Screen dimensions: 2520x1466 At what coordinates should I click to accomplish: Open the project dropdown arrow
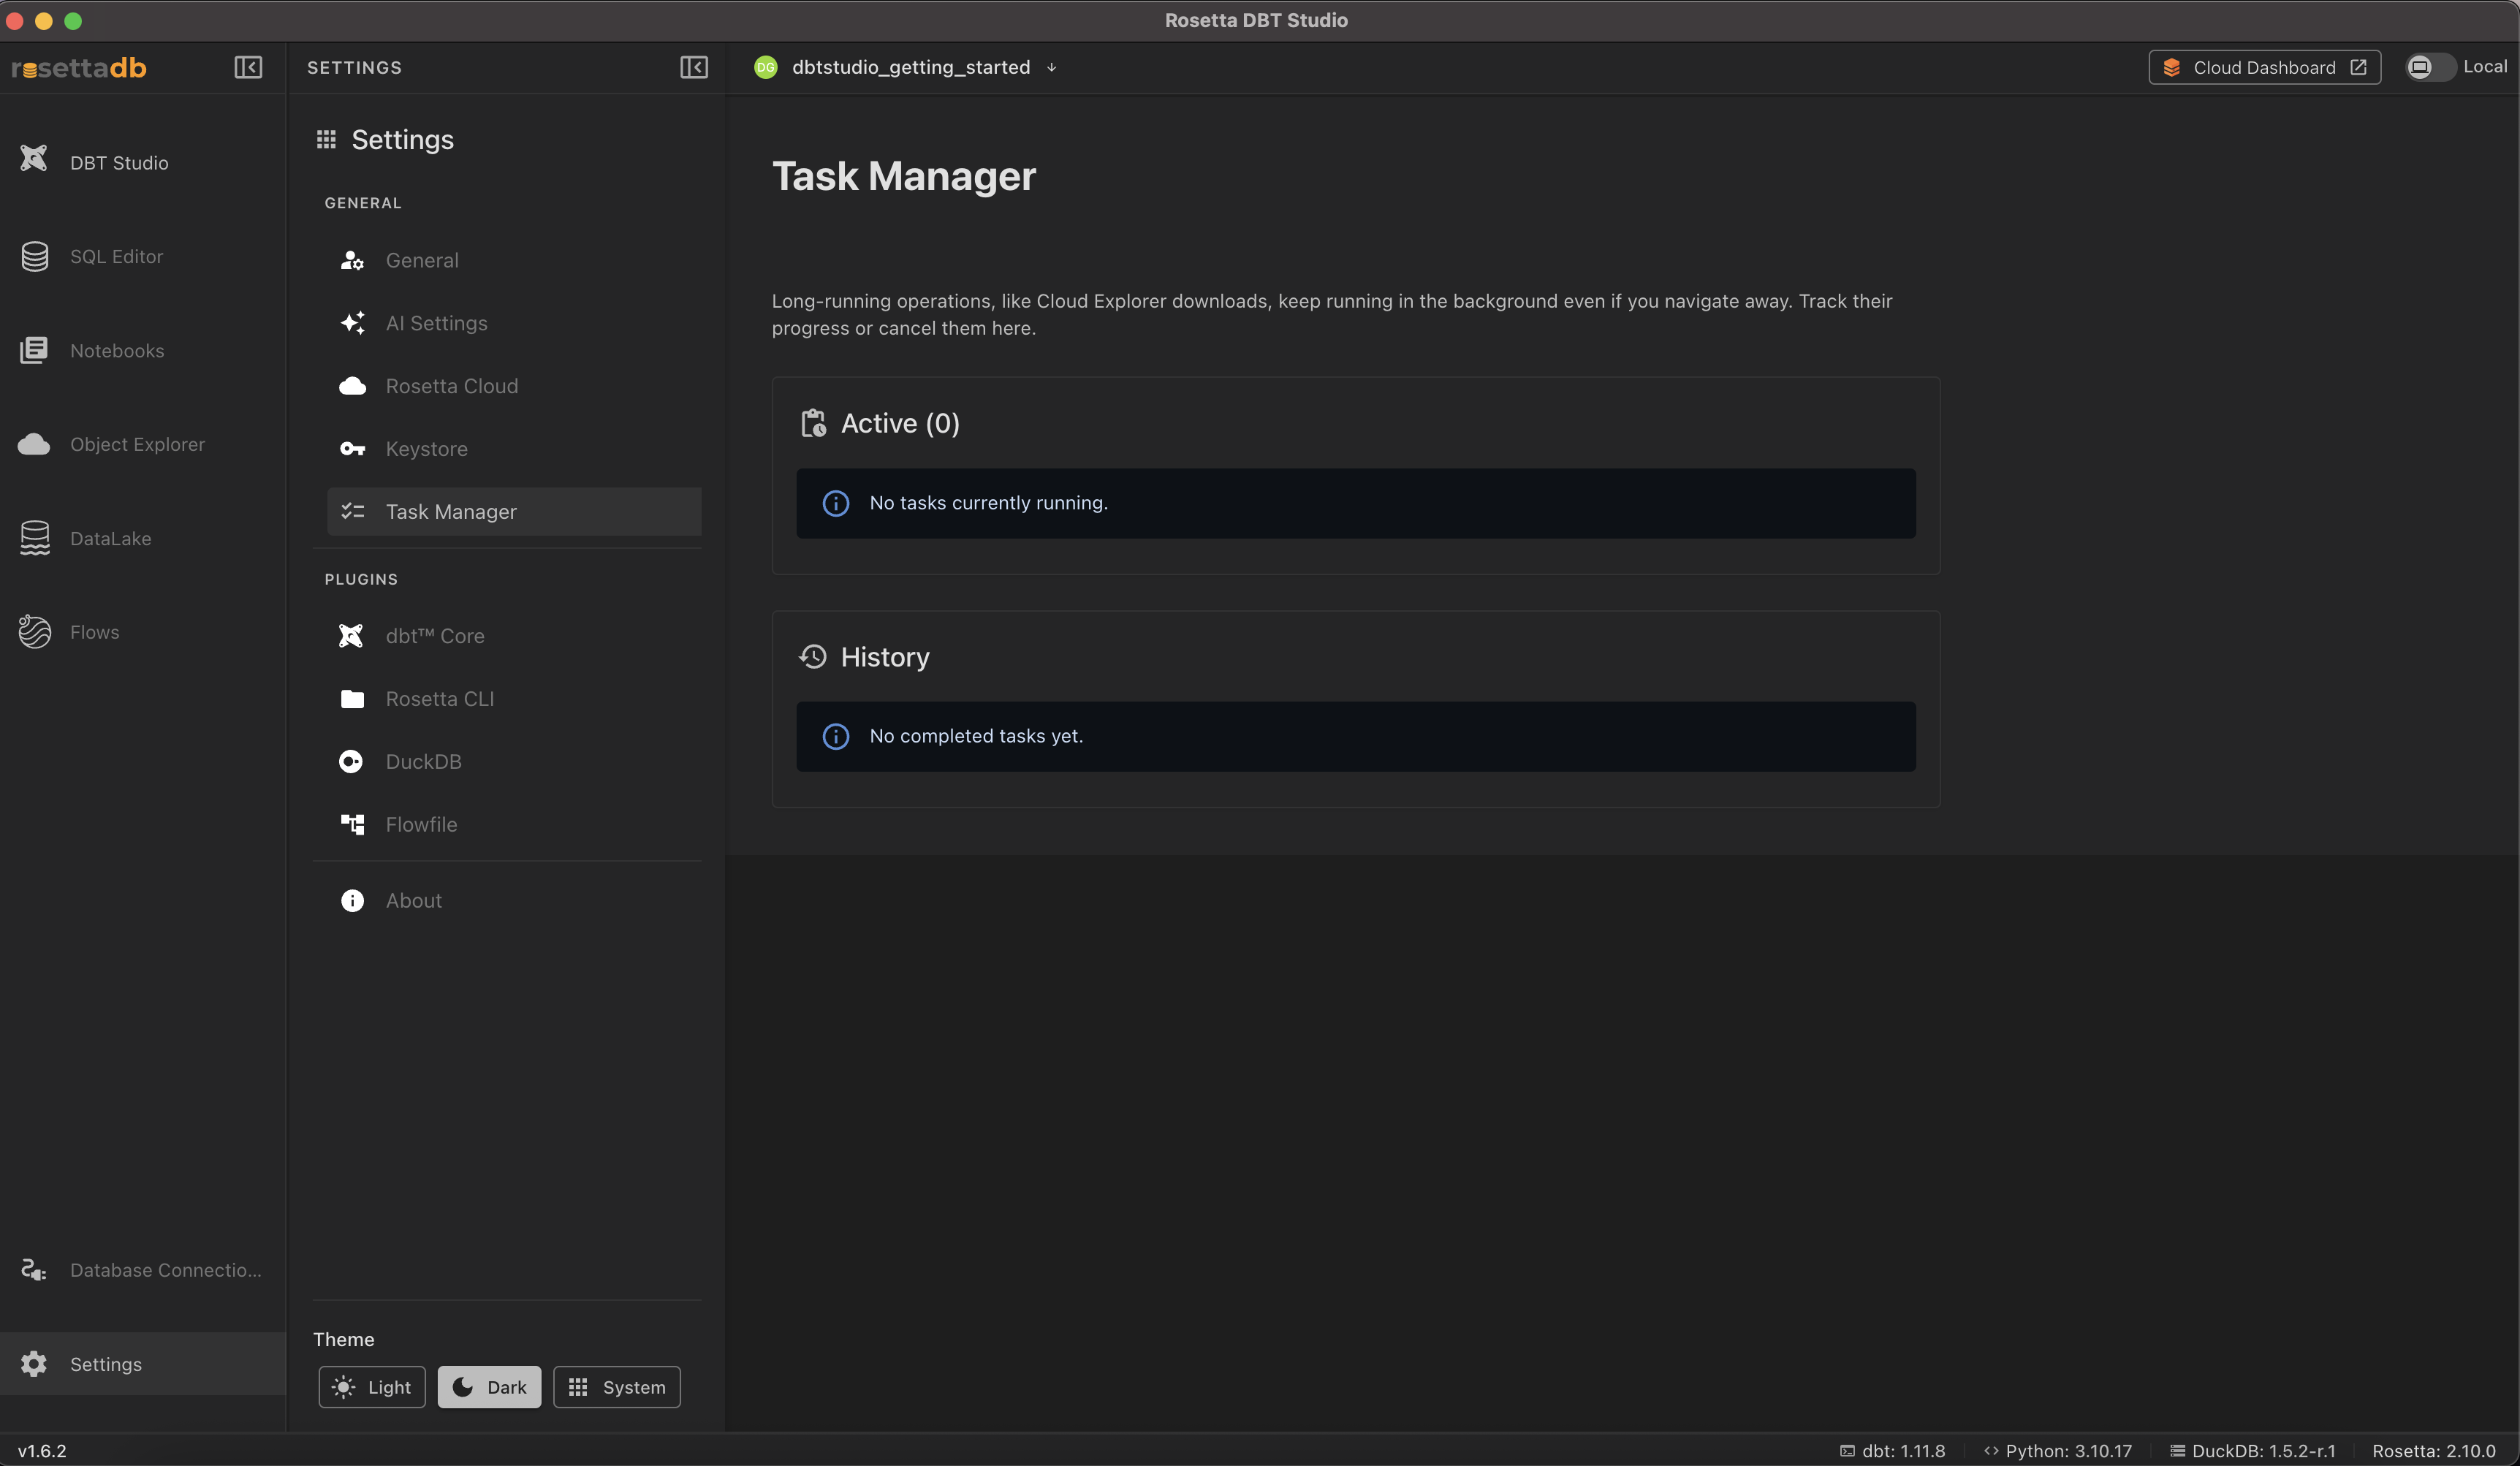[x=1051, y=68]
